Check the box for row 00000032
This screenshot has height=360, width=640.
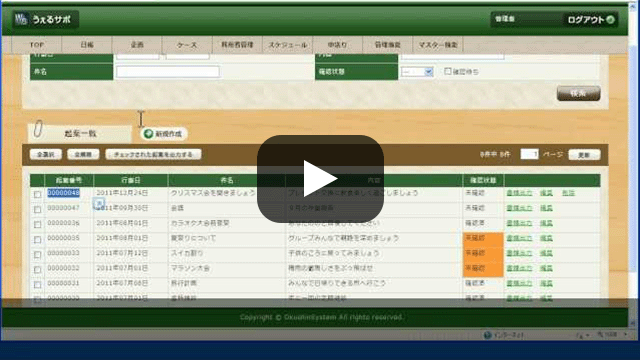pyautogui.click(x=38, y=270)
